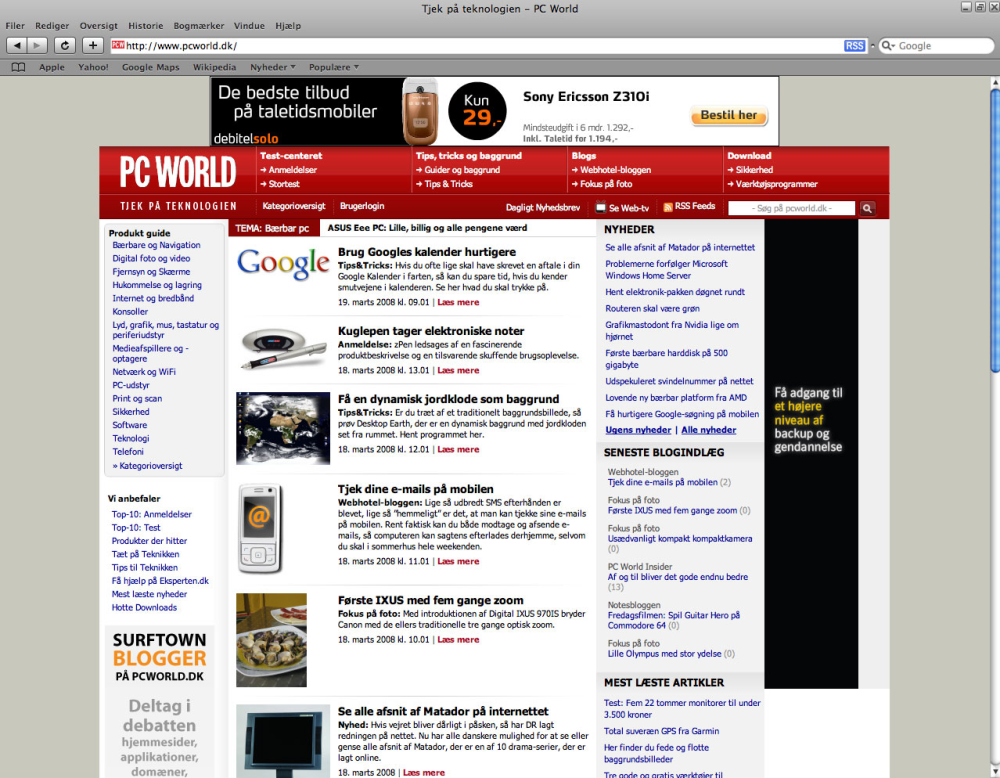Add a bookmark with the plus button

pyautogui.click(x=92, y=45)
